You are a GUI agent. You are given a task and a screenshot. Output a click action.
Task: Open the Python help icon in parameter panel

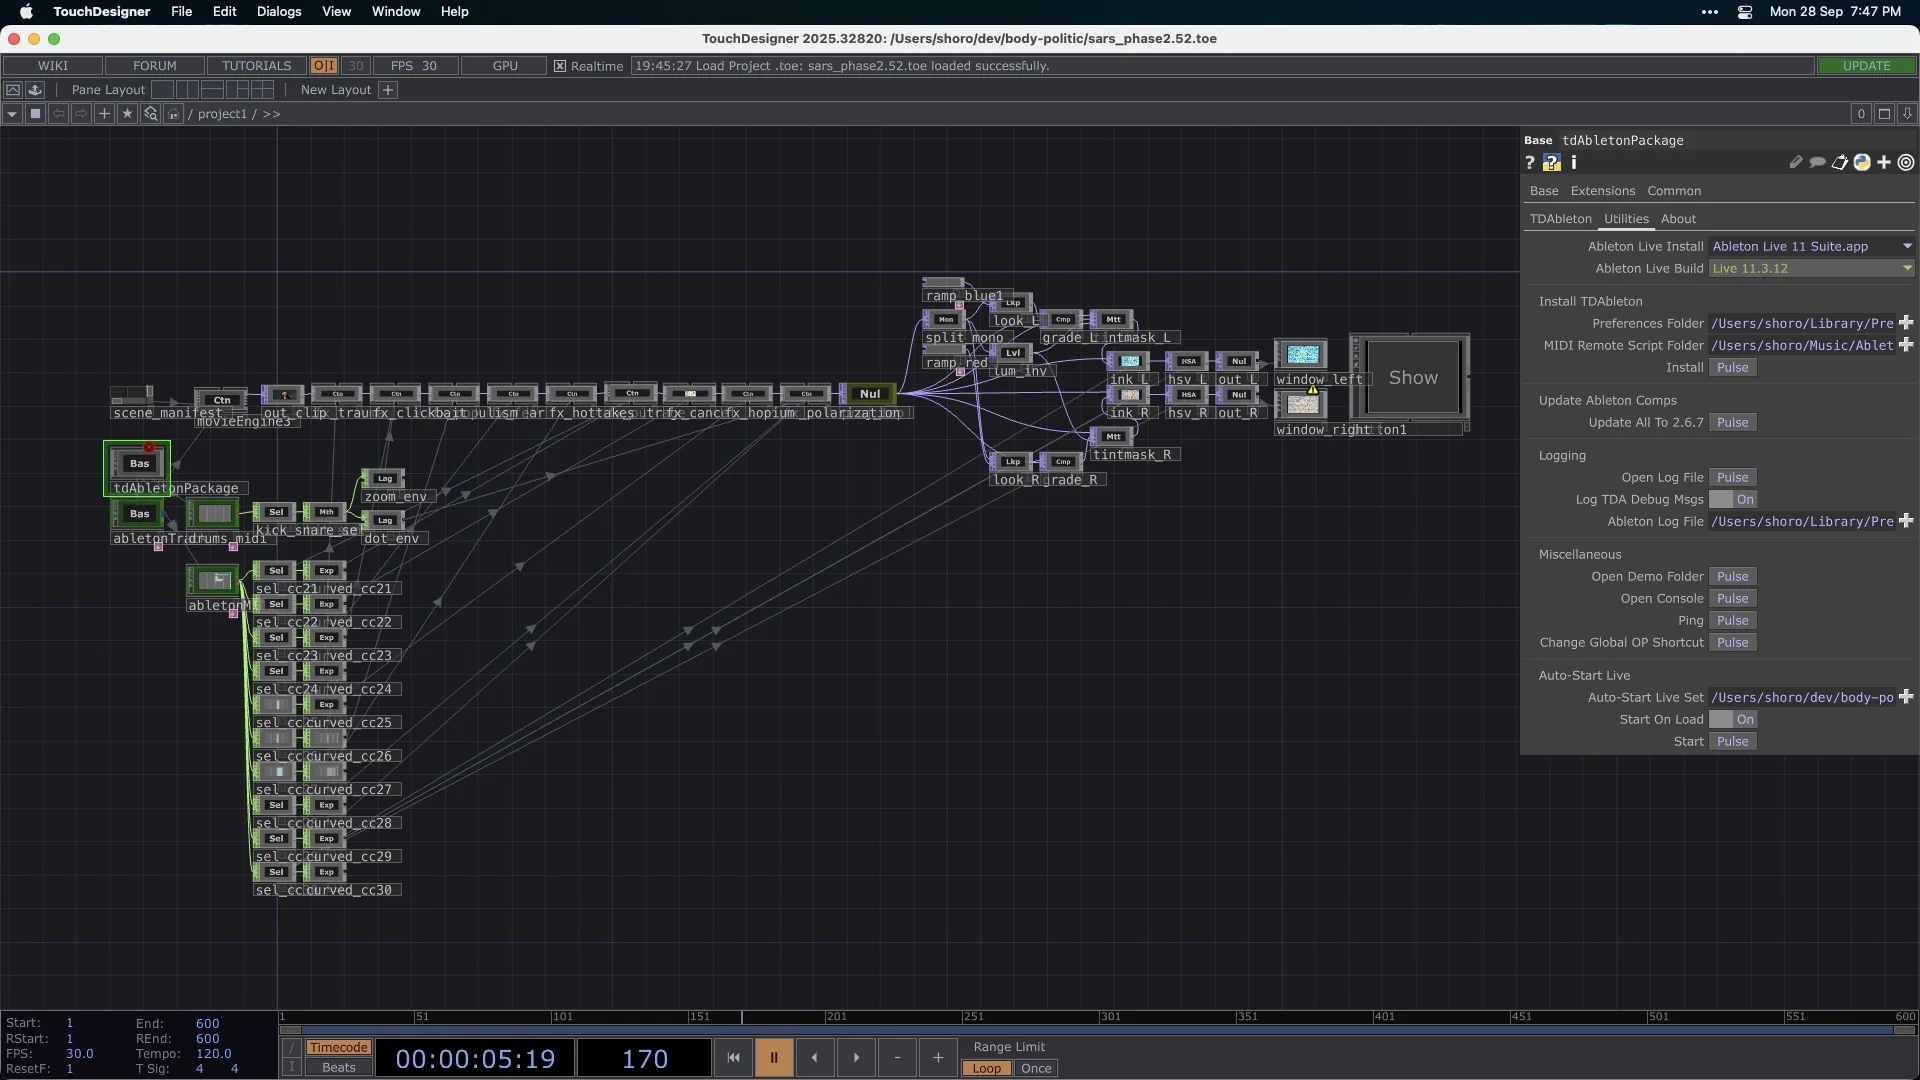click(x=1551, y=162)
